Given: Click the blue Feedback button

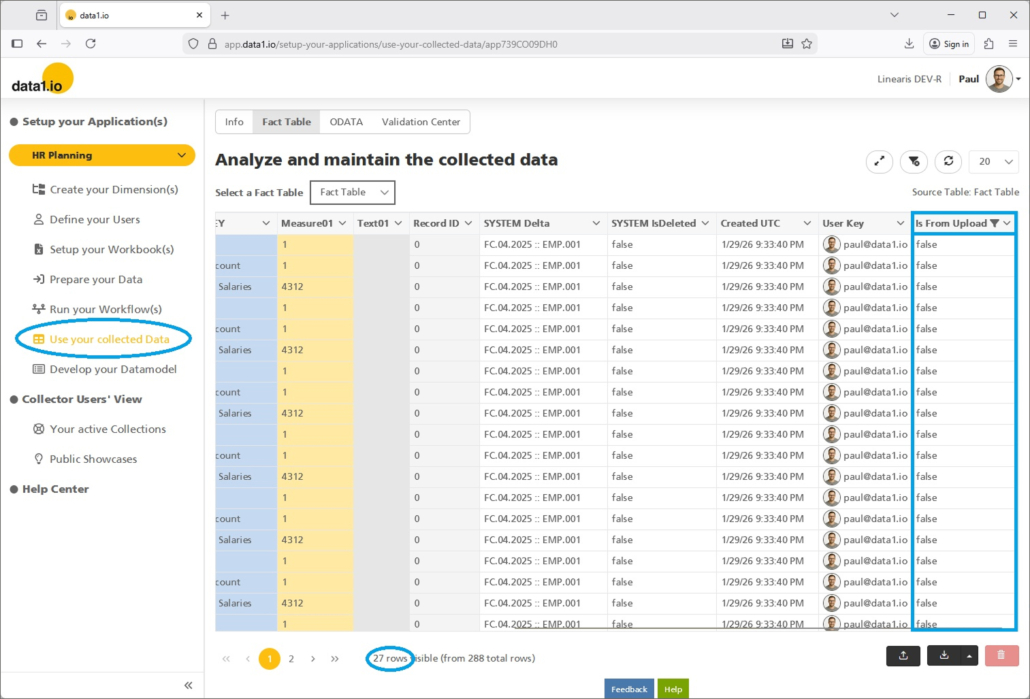Looking at the screenshot, I should point(629,689).
